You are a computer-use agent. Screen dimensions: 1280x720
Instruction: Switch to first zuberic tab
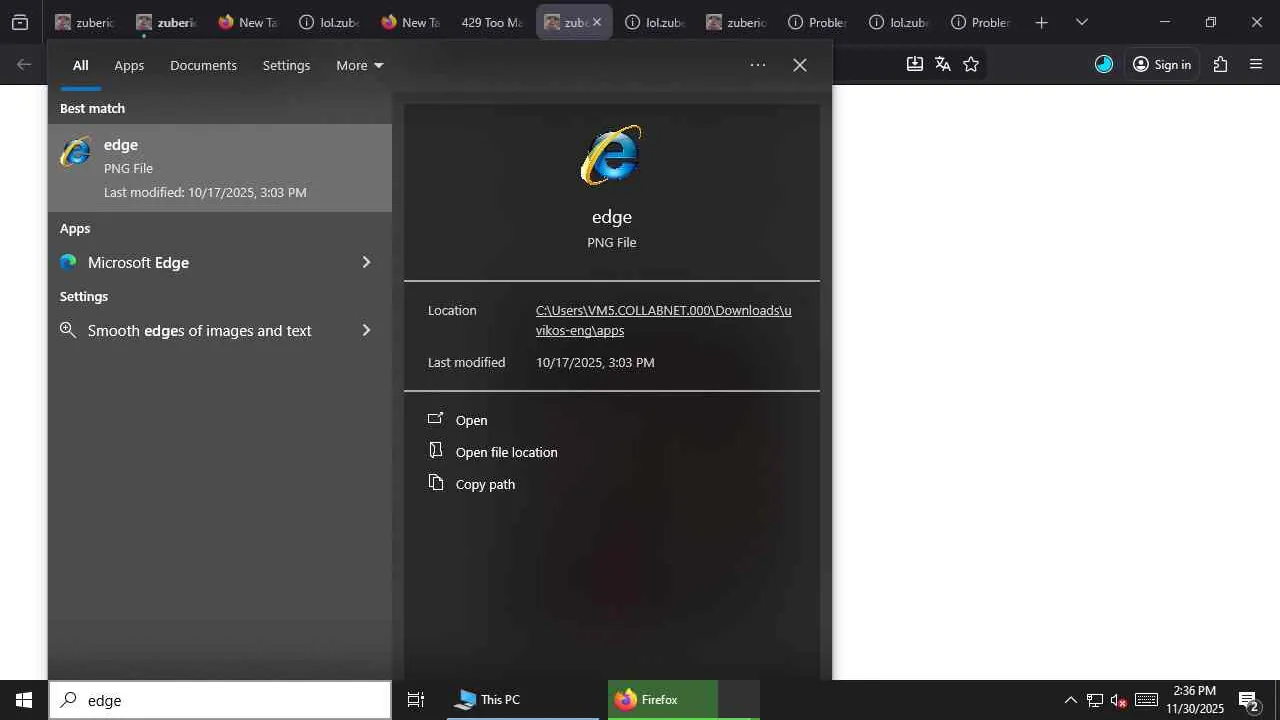point(84,22)
